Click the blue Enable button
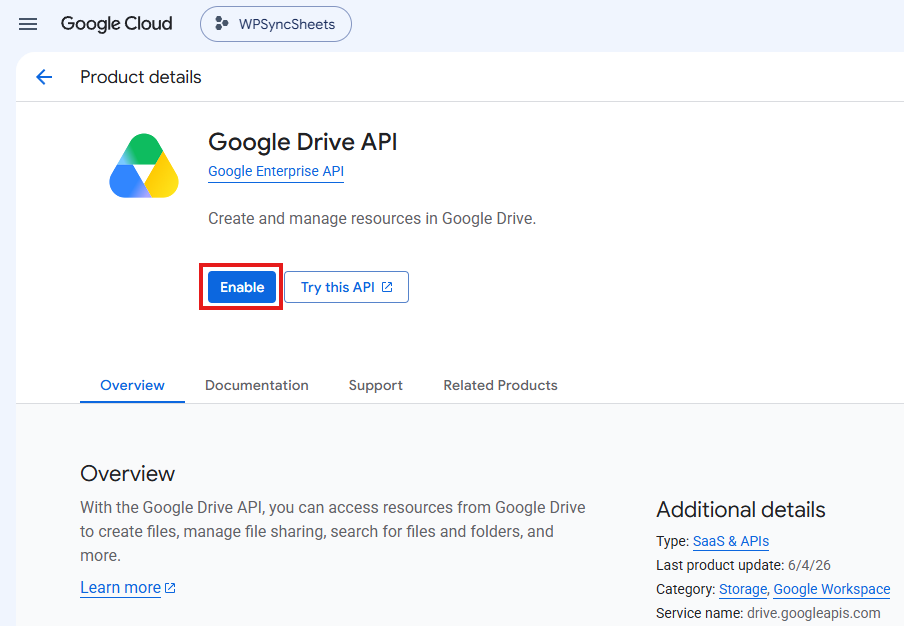 (x=242, y=286)
